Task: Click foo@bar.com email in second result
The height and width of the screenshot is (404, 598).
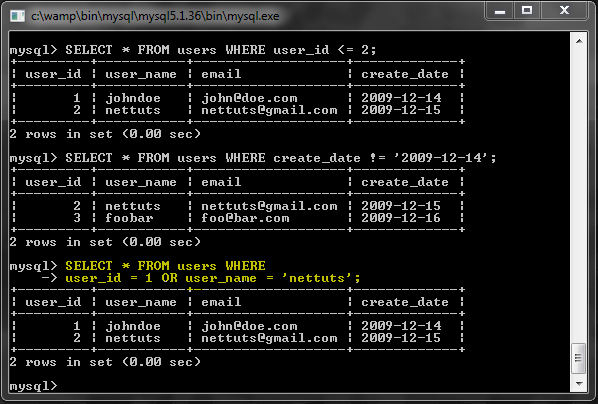Action: pyautogui.click(x=245, y=218)
